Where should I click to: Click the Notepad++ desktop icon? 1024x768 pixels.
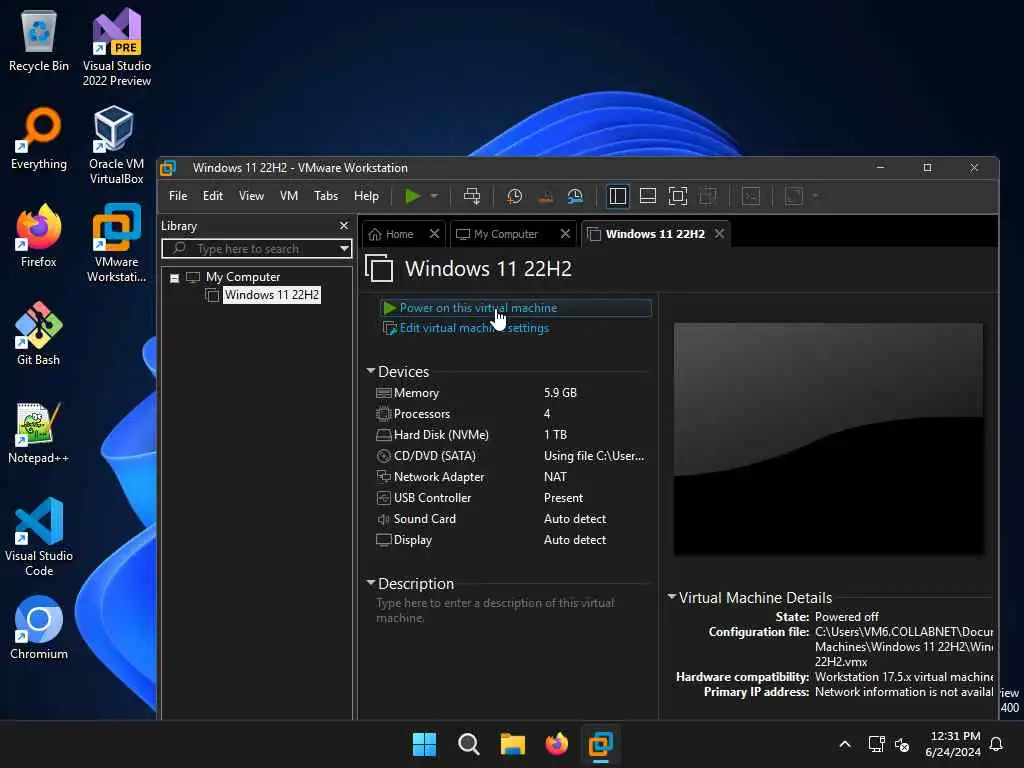click(x=39, y=432)
